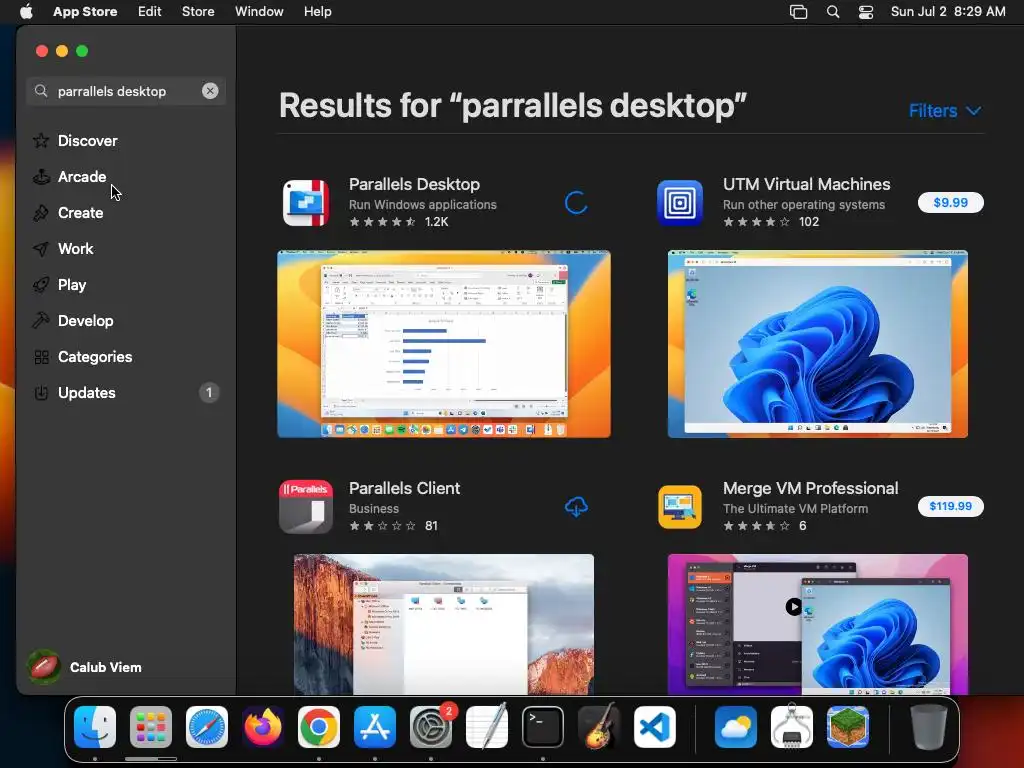Open the cloud weather app in Dock
This screenshot has height=768, width=1024.
coord(736,727)
